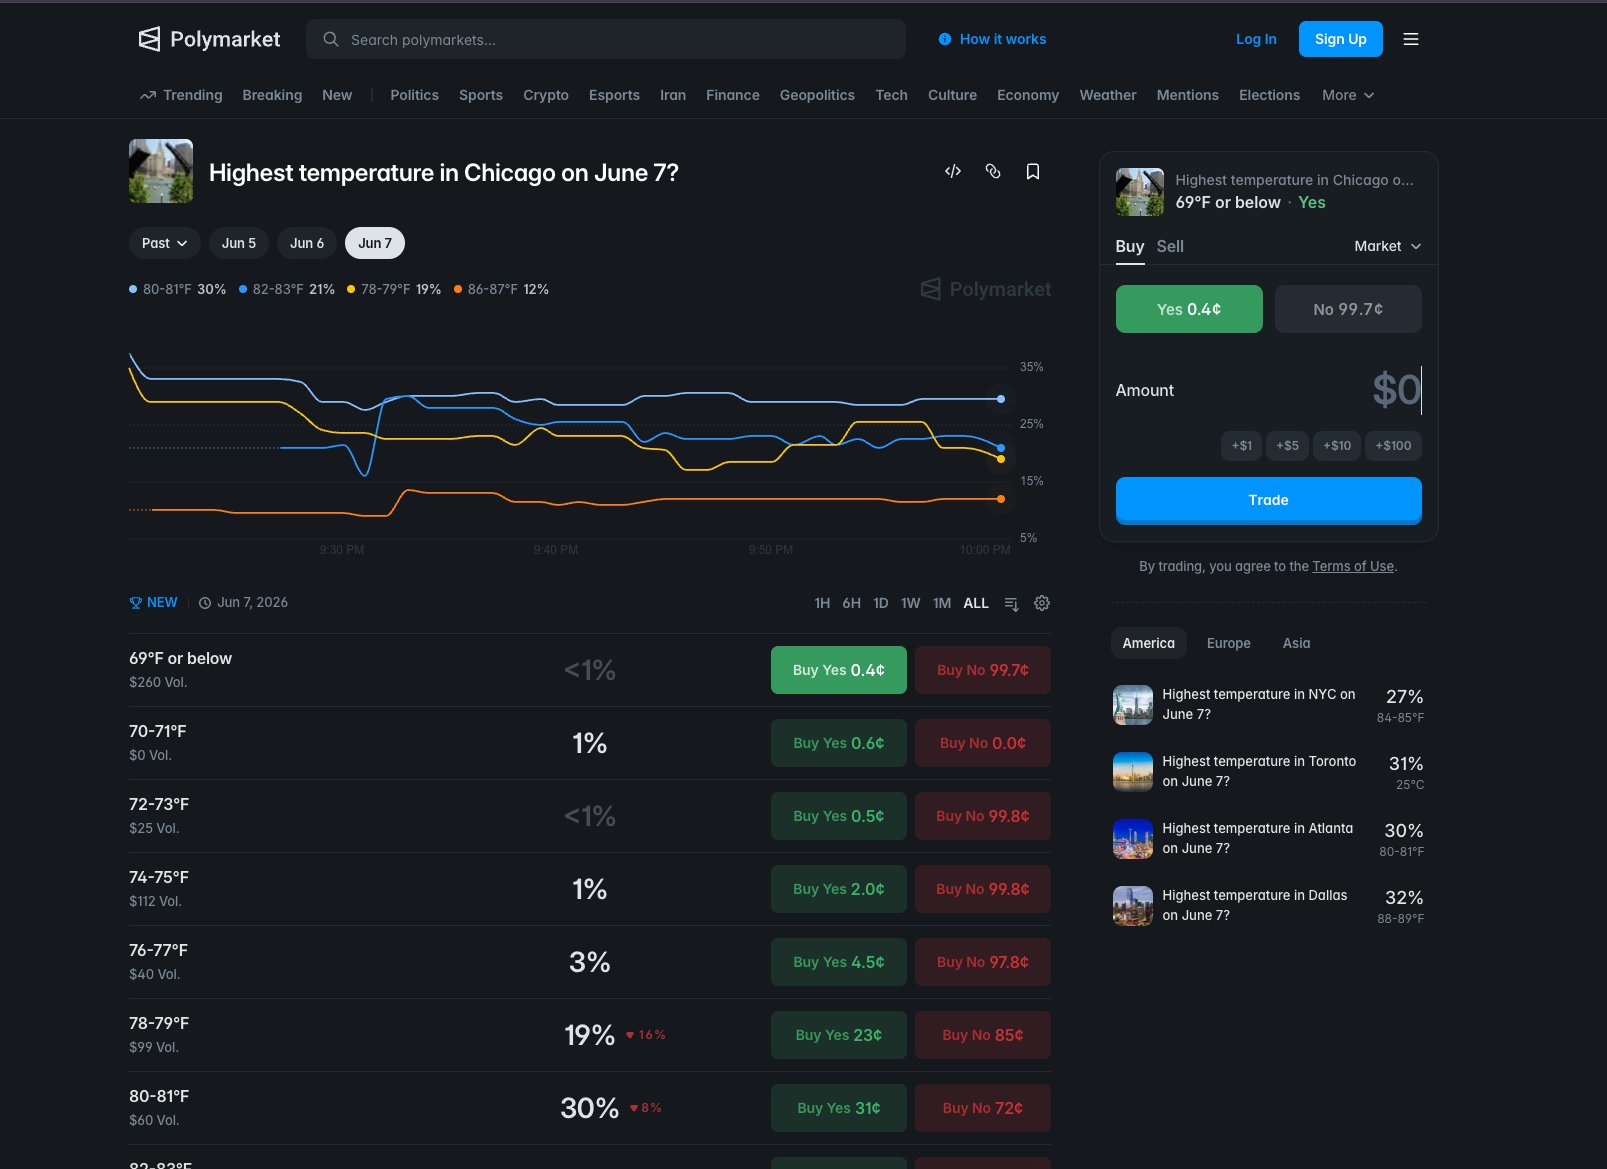Click the Trending arrow icon
1607x1169 pixels.
pos(148,95)
